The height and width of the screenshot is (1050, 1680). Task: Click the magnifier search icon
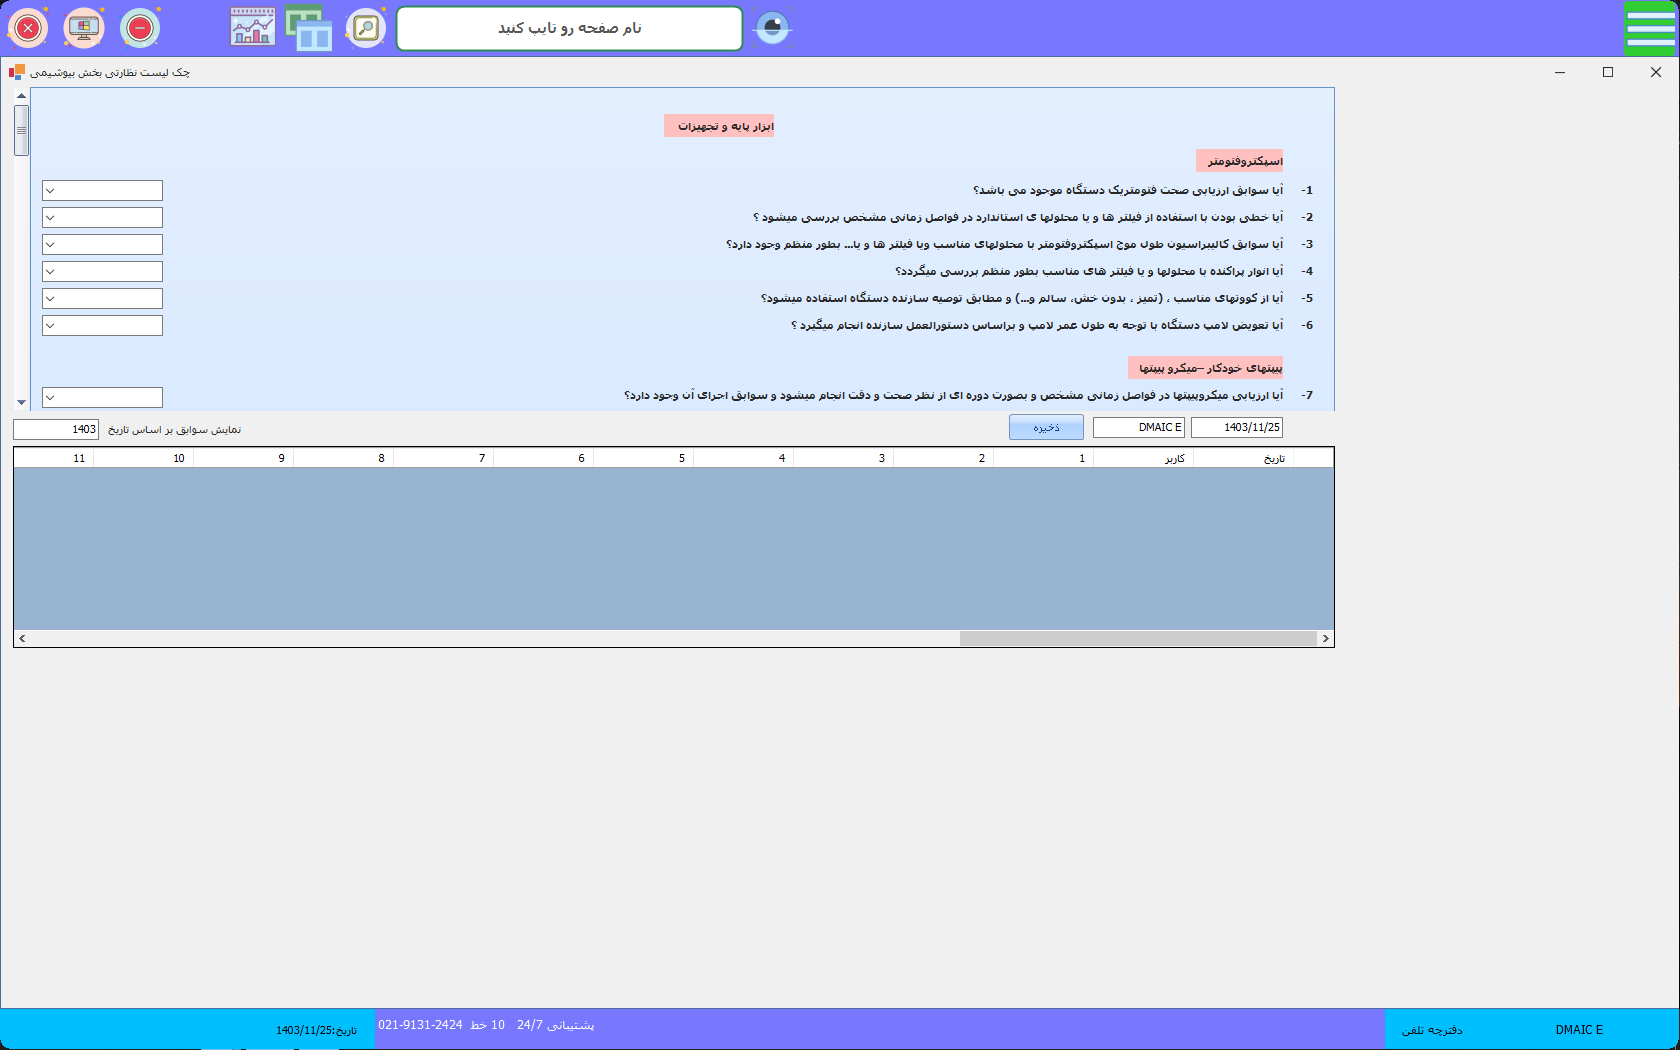[x=366, y=28]
